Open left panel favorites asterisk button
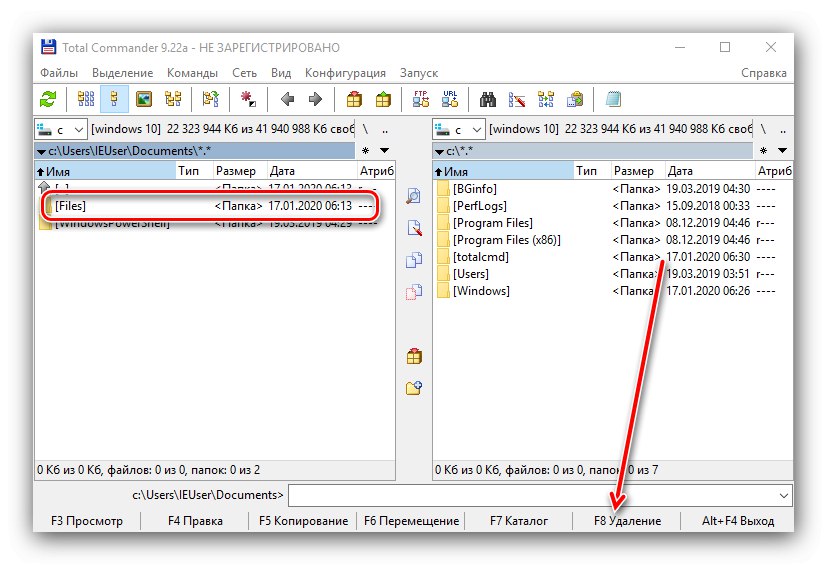The width and height of the screenshot is (827, 565). pos(366,151)
